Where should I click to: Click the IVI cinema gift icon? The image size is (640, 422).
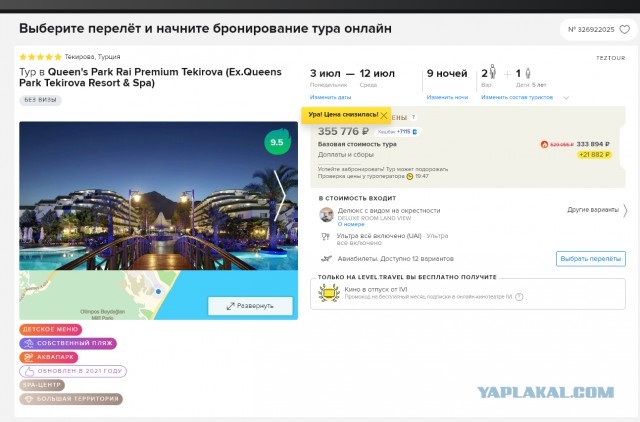coord(329,293)
